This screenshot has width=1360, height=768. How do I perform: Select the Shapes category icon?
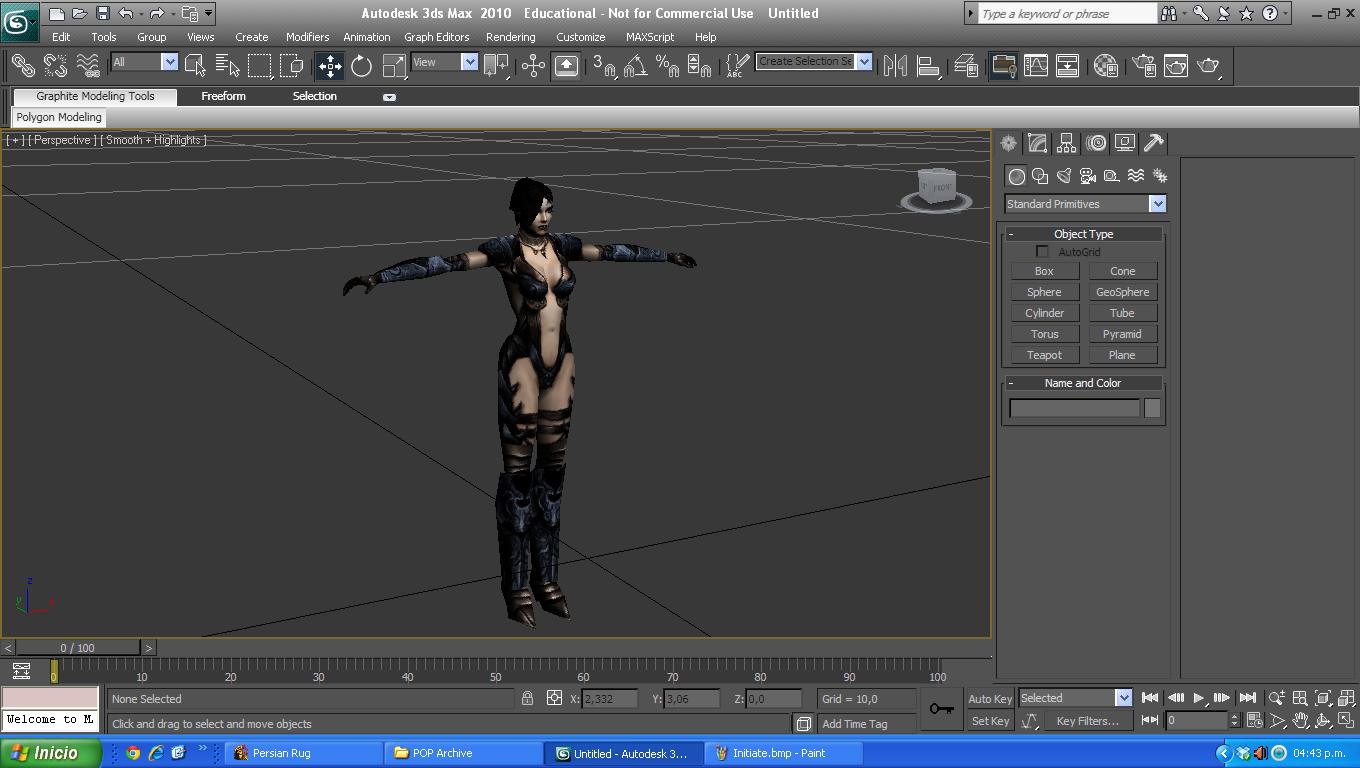[x=1040, y=176]
